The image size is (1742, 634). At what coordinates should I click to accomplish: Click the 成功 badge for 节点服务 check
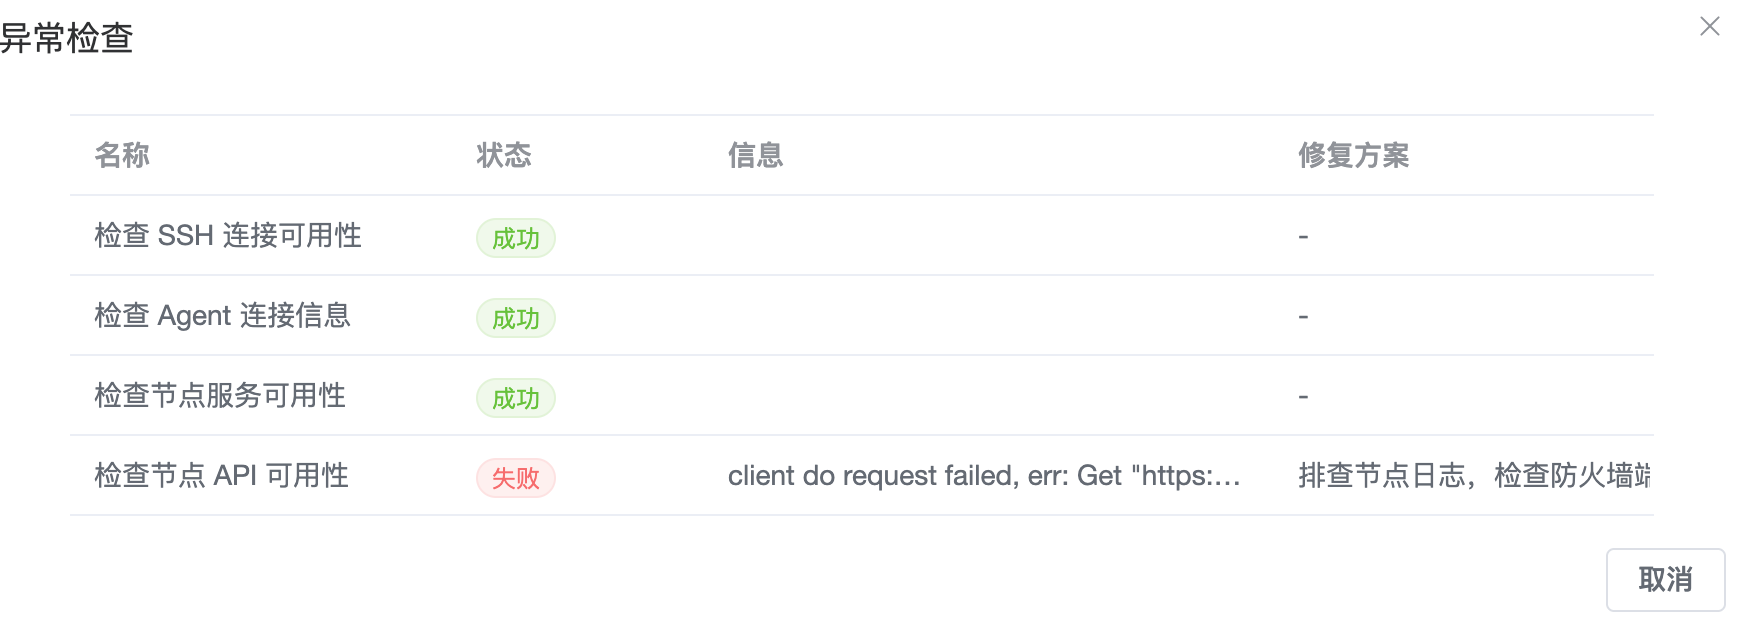pos(516,398)
